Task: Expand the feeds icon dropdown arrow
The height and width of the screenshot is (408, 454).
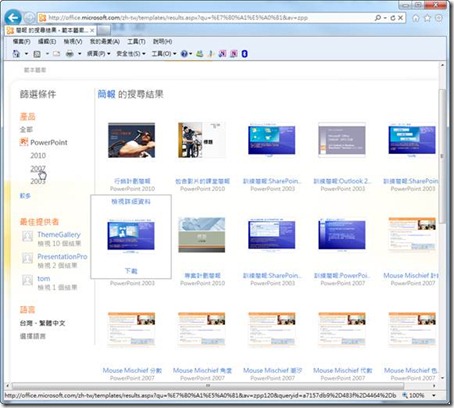Action: (47, 54)
